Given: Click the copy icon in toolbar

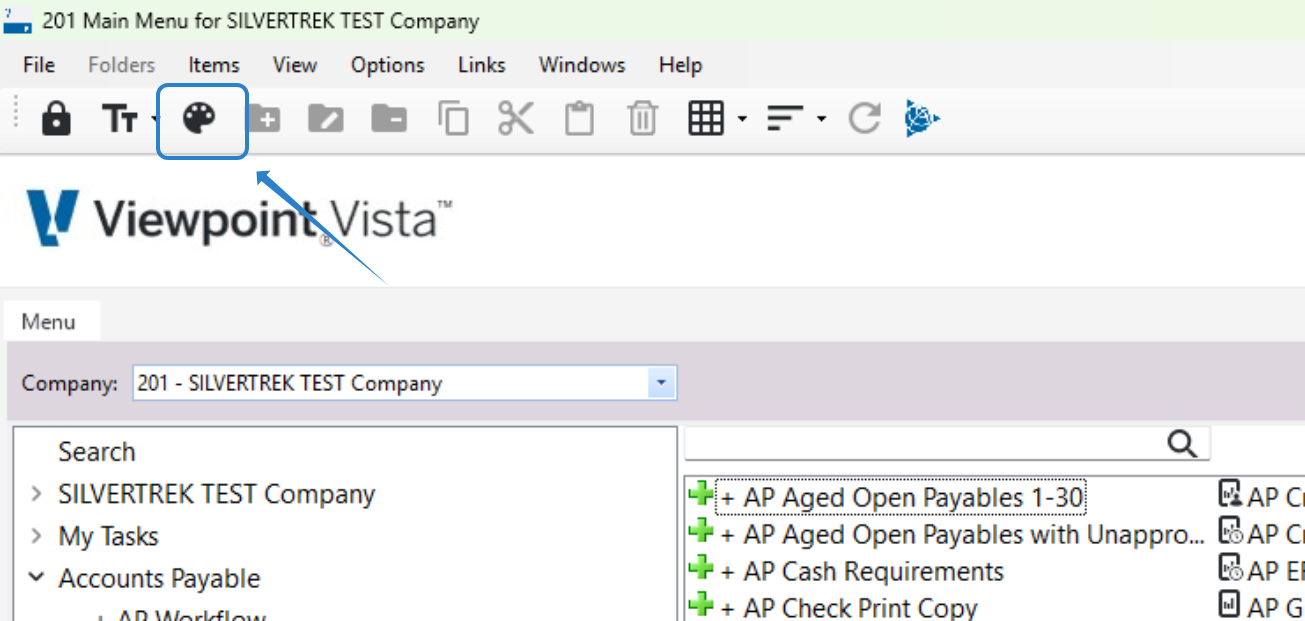Looking at the screenshot, I should coord(453,120).
